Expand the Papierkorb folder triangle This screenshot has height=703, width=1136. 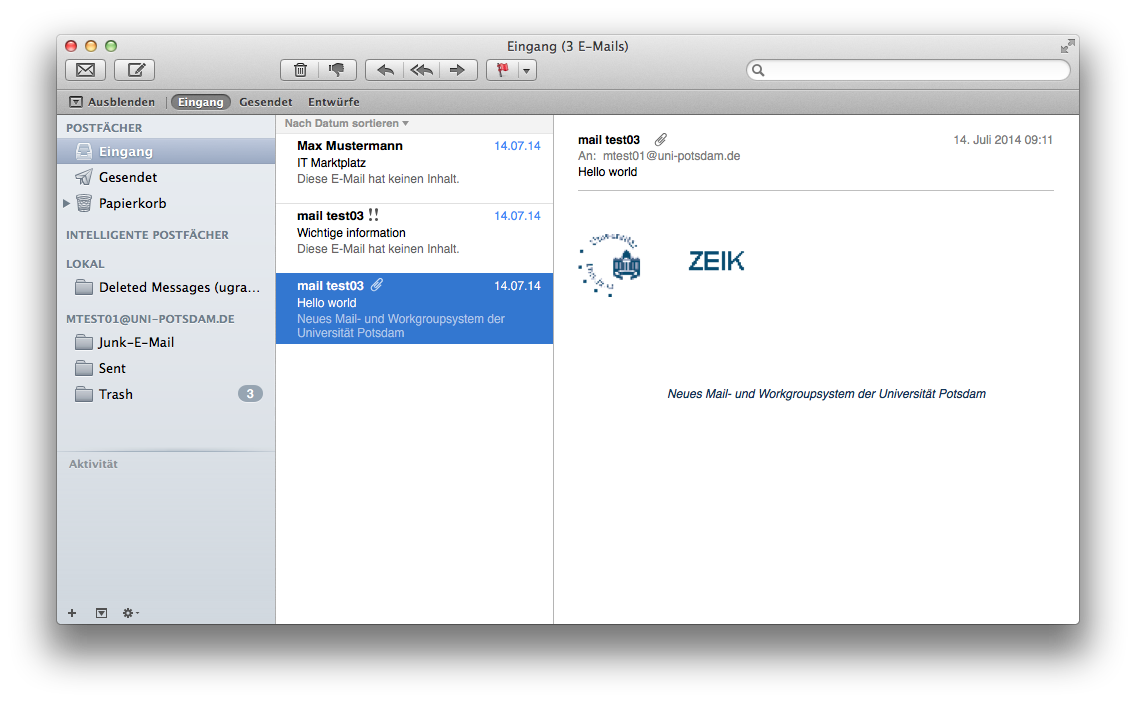(67, 203)
